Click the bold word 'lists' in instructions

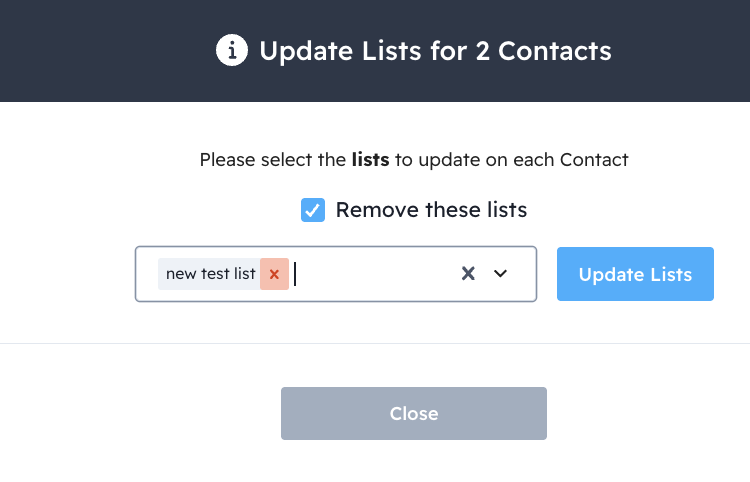click(370, 159)
